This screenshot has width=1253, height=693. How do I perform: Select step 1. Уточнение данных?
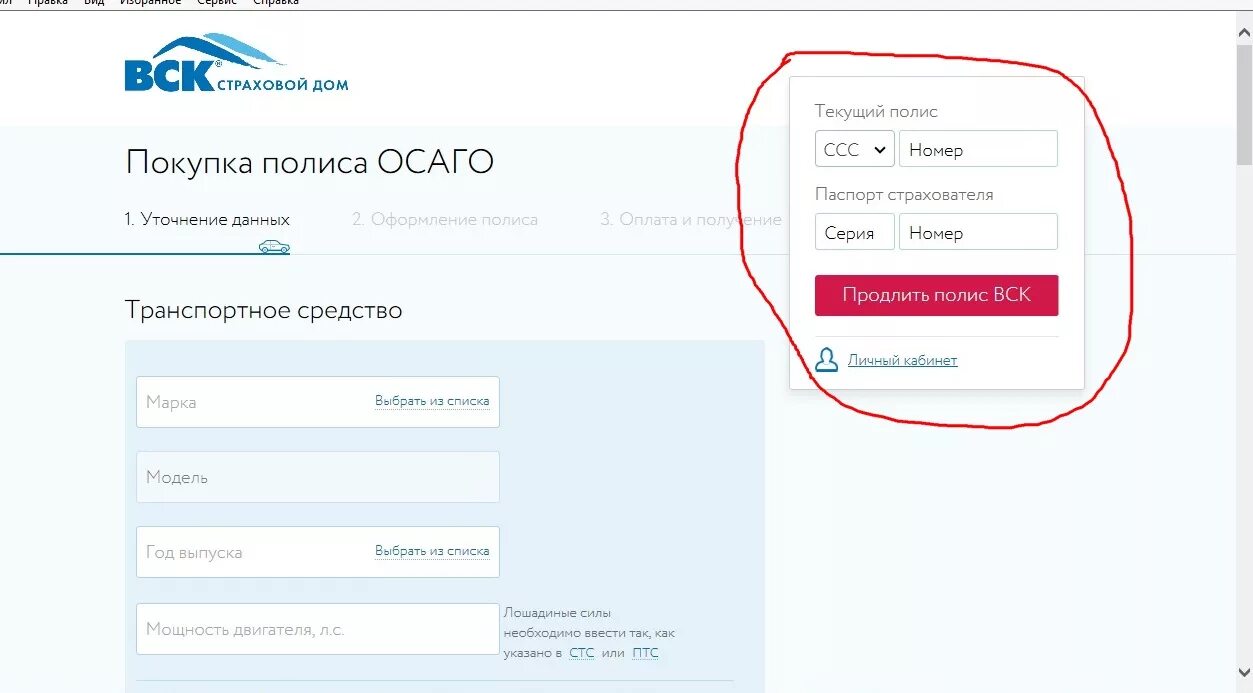[x=207, y=219]
